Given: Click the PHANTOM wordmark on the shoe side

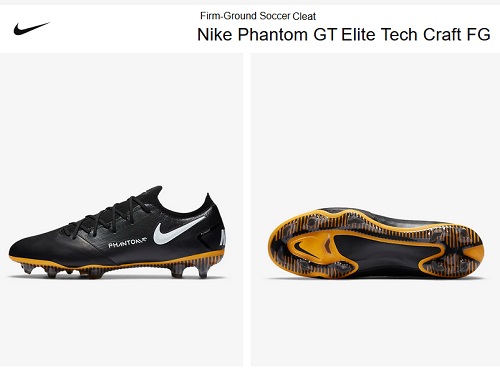Looking at the screenshot, I should [x=127, y=243].
